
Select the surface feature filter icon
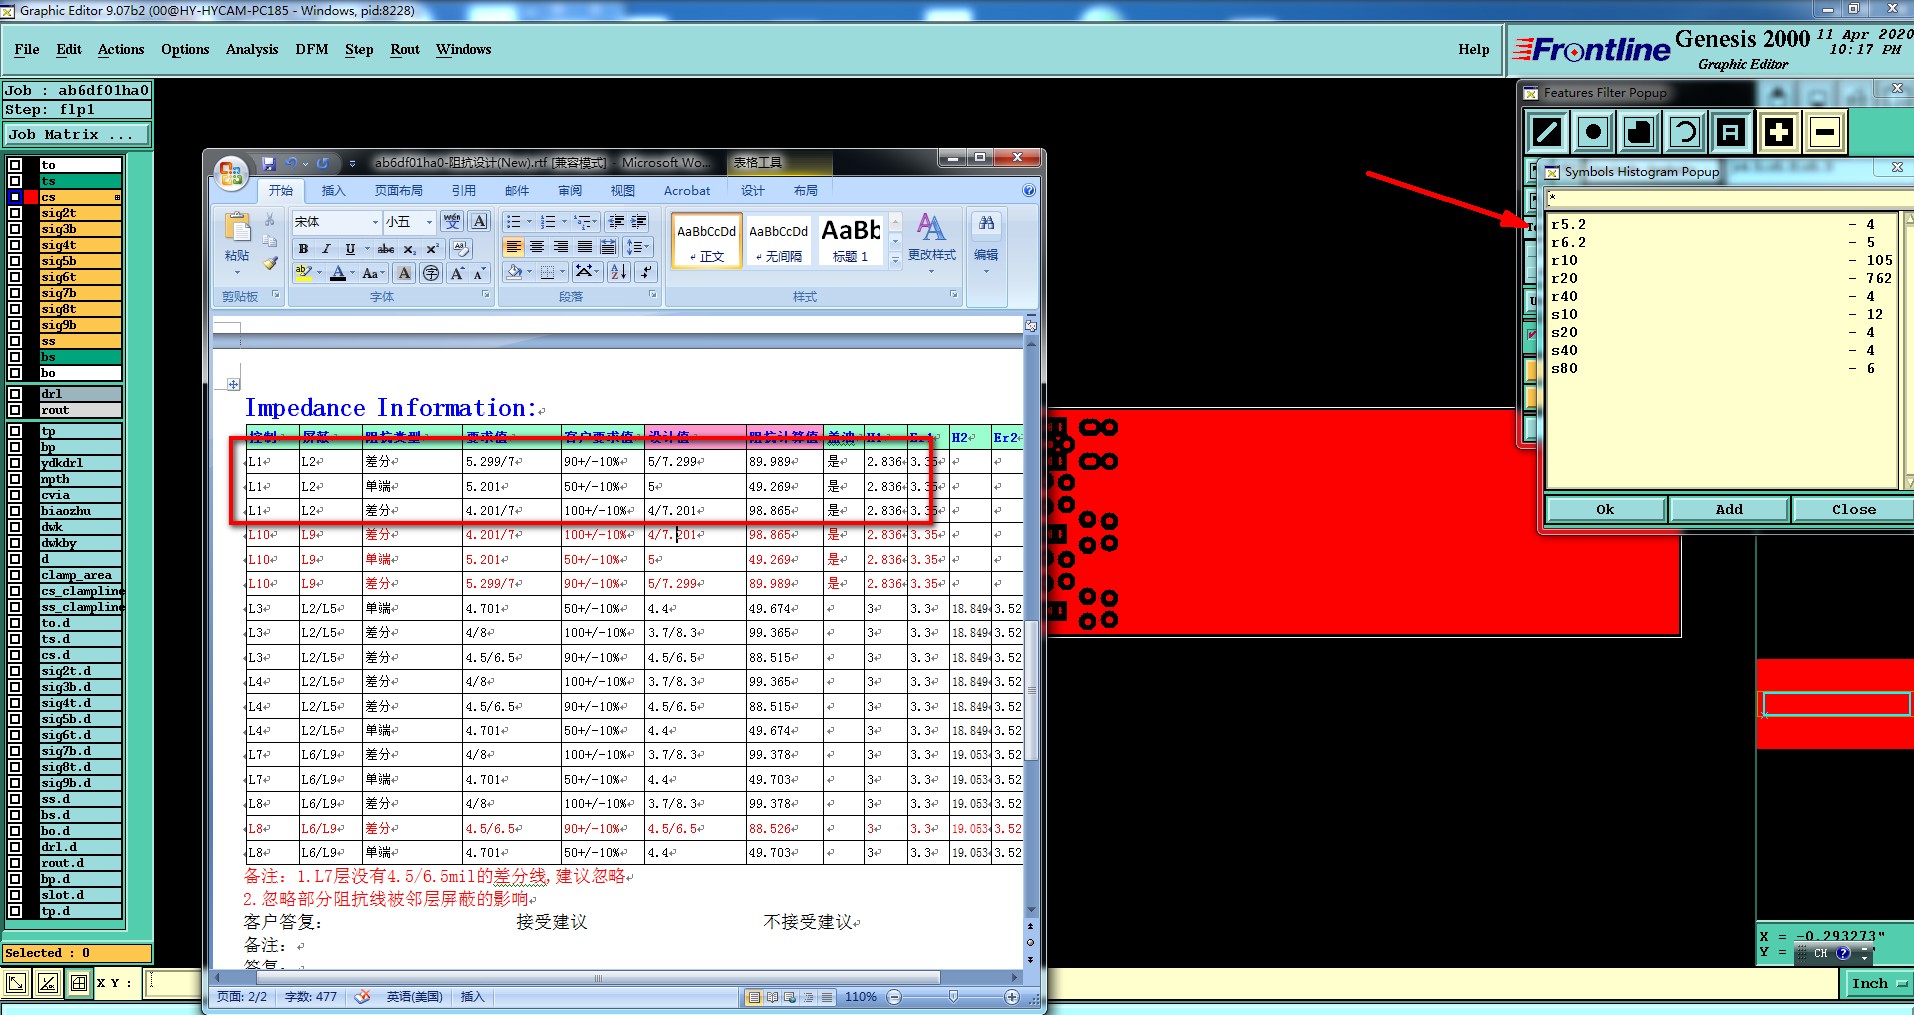tap(1639, 132)
